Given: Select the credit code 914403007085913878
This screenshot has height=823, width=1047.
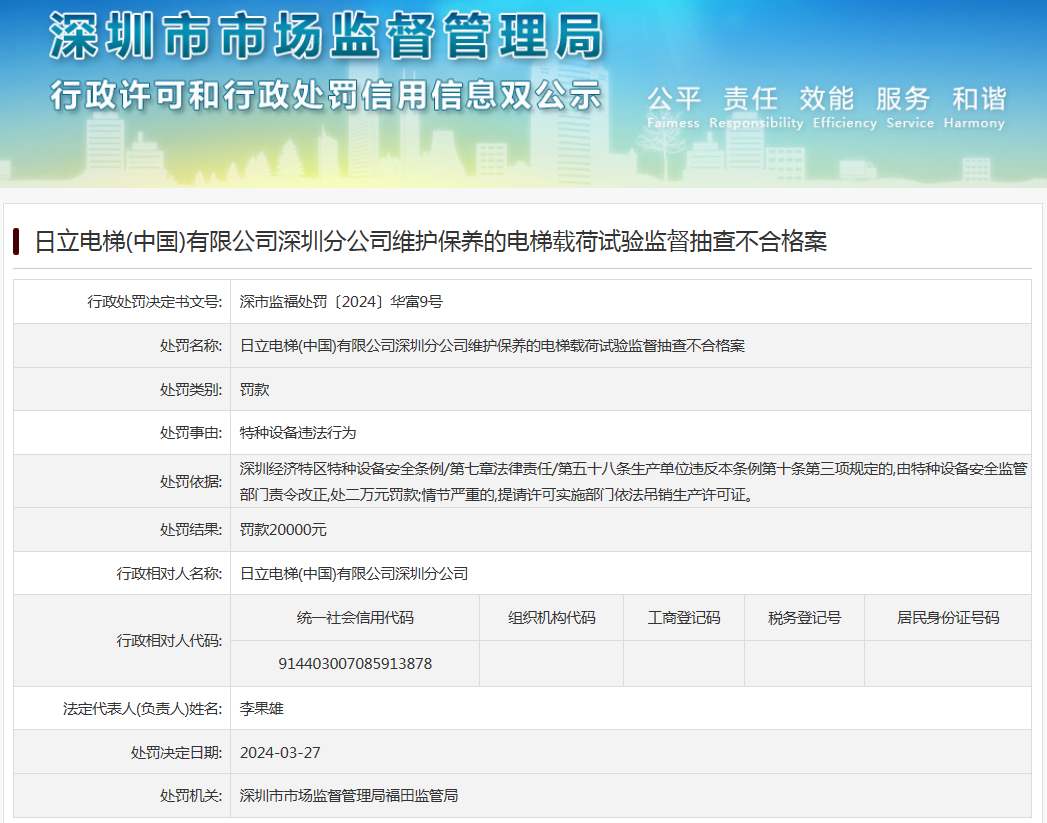Looking at the screenshot, I should [x=355, y=663].
